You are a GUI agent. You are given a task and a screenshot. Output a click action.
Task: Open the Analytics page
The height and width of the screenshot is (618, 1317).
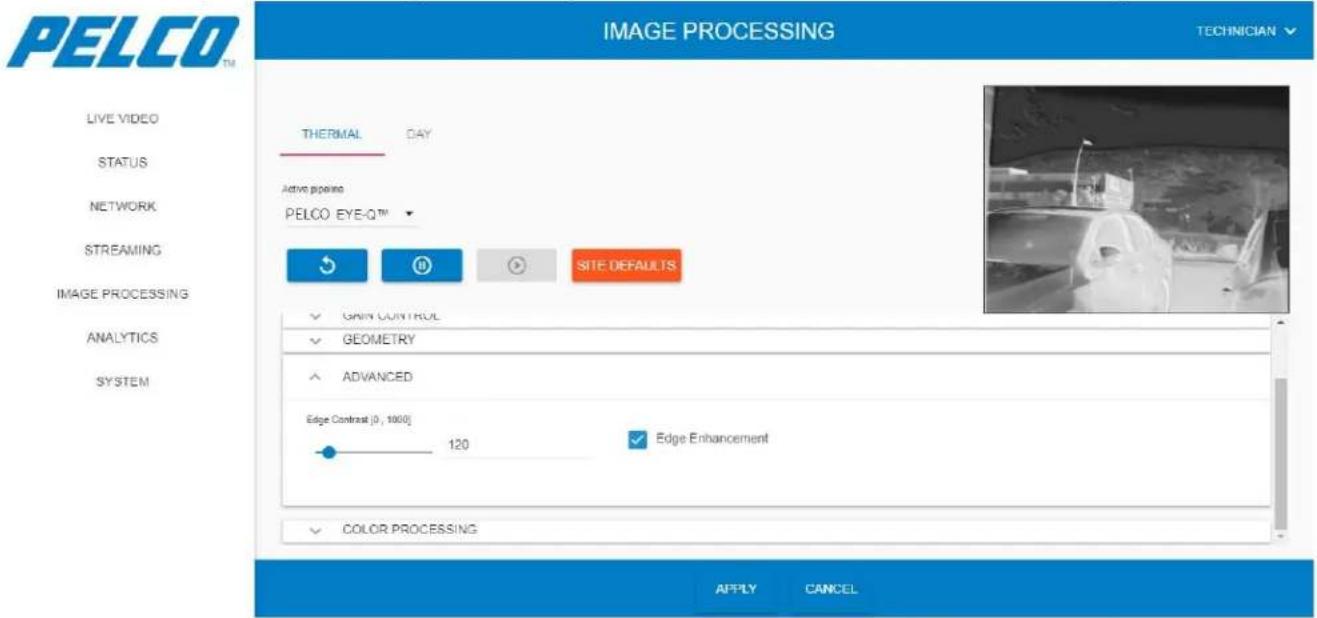[x=124, y=338]
